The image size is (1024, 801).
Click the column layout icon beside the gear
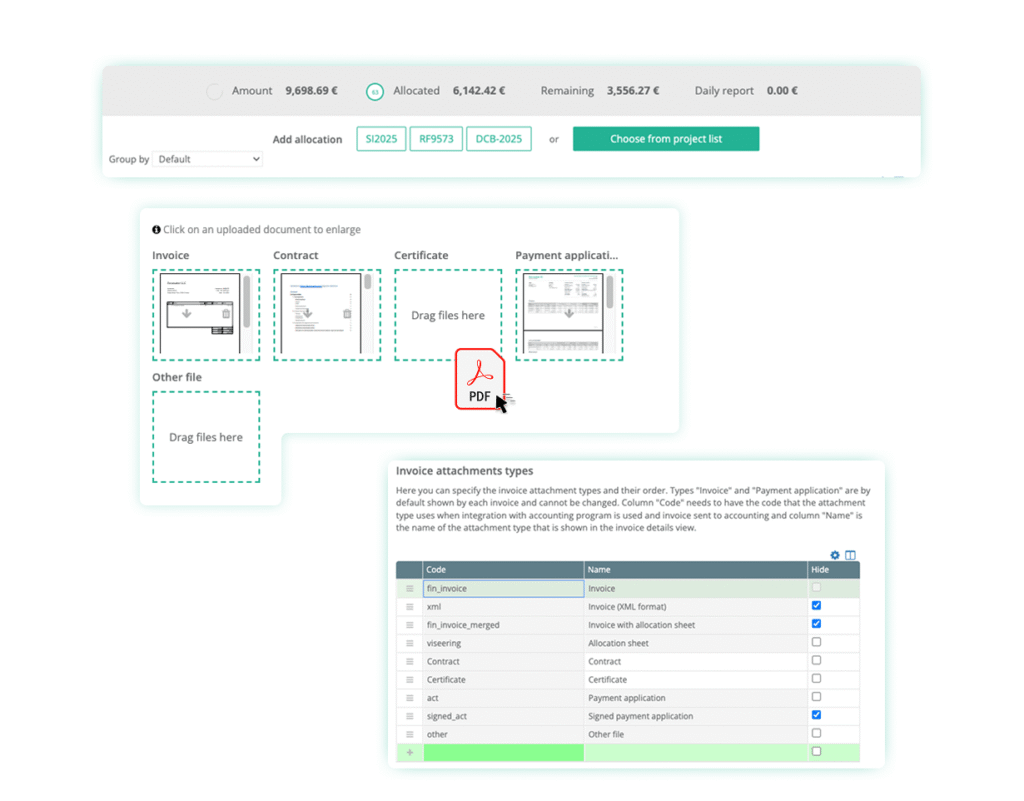coord(851,555)
